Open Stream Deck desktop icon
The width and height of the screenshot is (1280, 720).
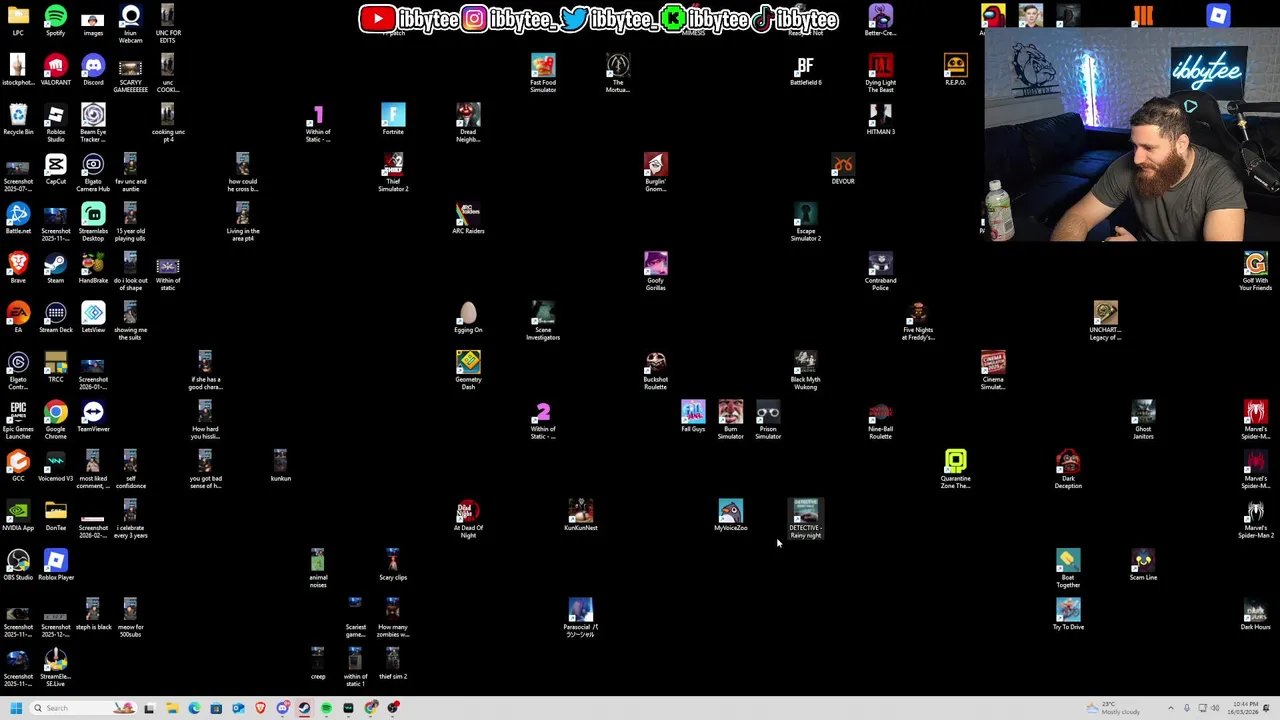click(55, 318)
